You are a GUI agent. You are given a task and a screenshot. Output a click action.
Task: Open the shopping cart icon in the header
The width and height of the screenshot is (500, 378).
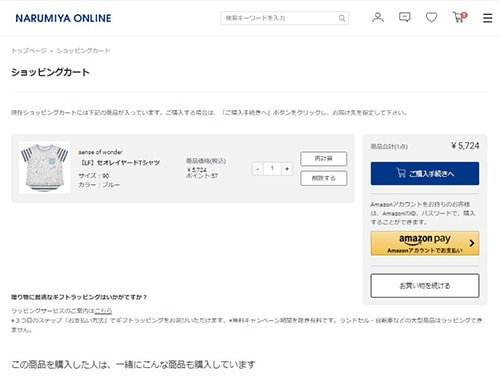pyautogui.click(x=459, y=17)
